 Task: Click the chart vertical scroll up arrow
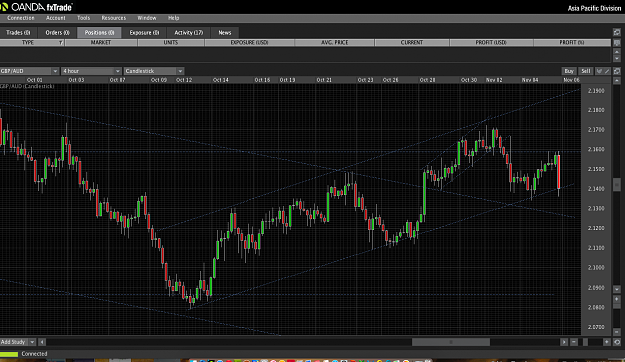click(x=617, y=81)
